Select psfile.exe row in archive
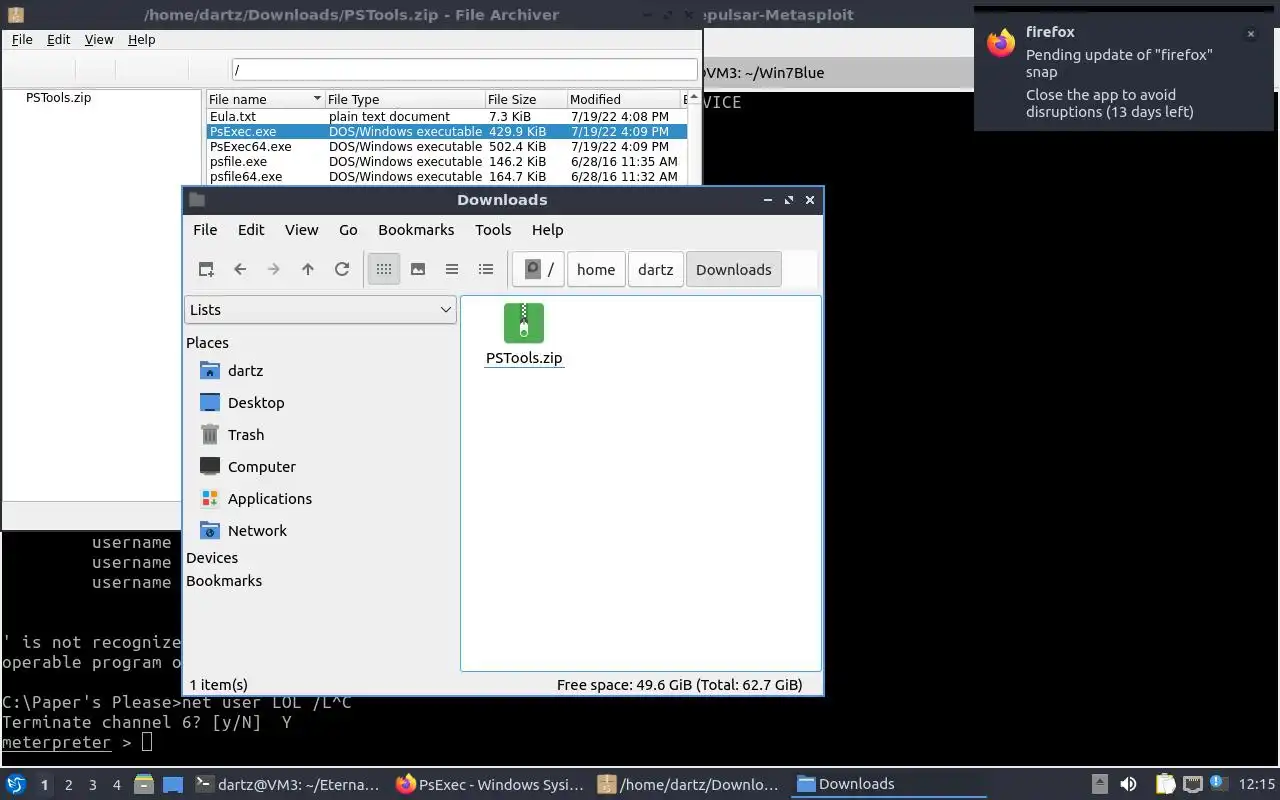 pyautogui.click(x=446, y=161)
